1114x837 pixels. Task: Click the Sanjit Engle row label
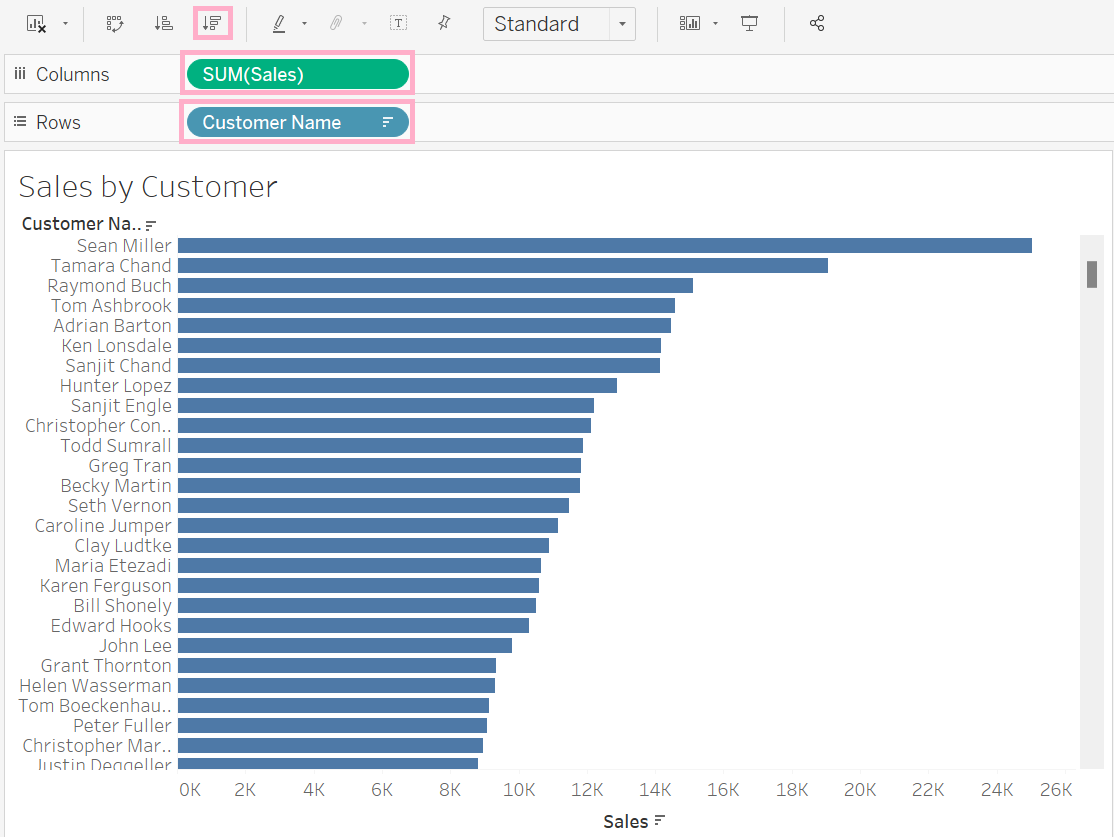pos(121,406)
